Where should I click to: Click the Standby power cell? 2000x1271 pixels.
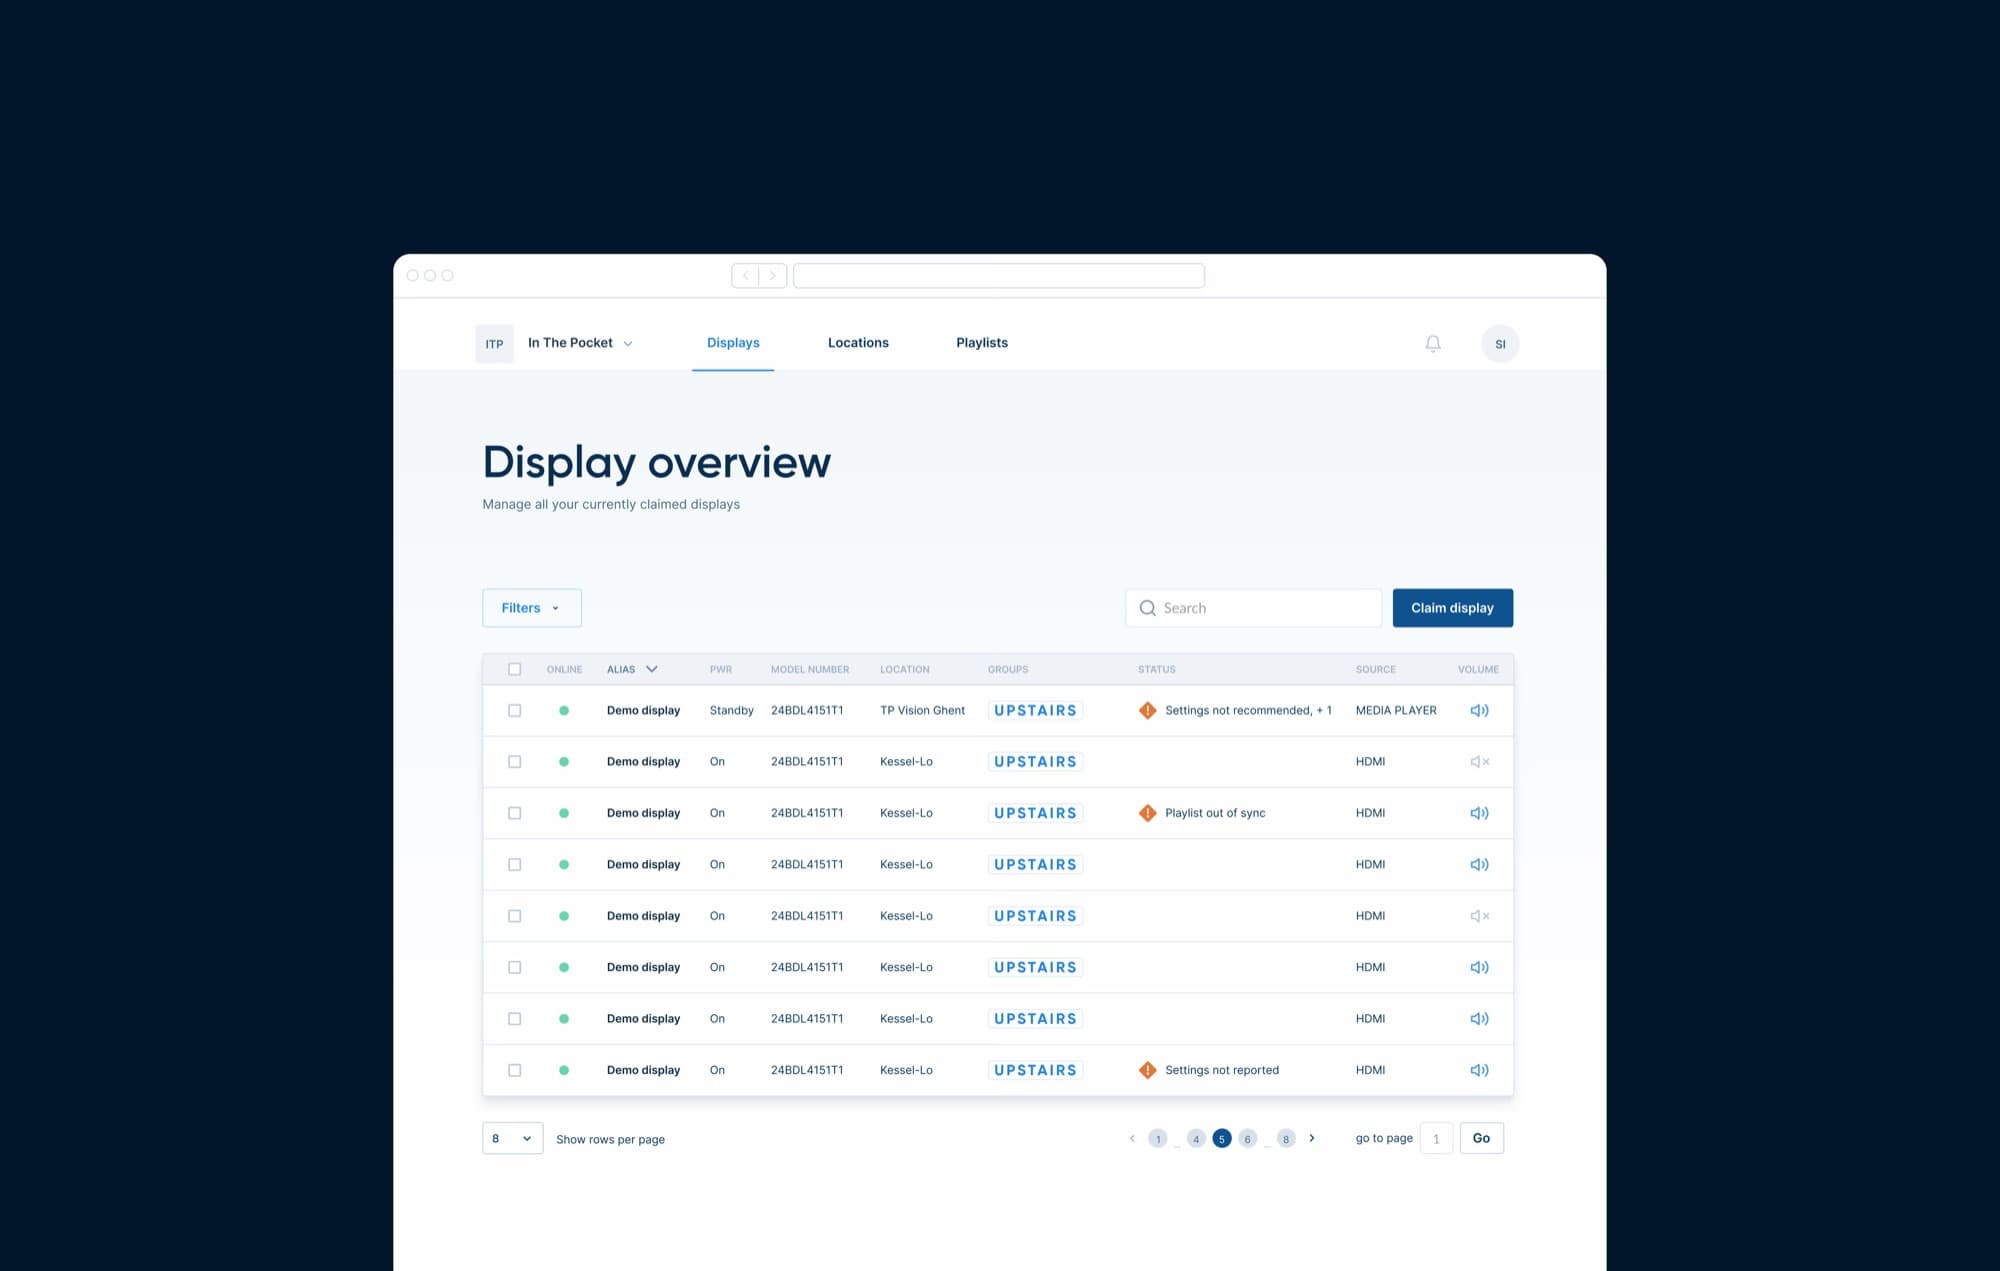tap(731, 710)
